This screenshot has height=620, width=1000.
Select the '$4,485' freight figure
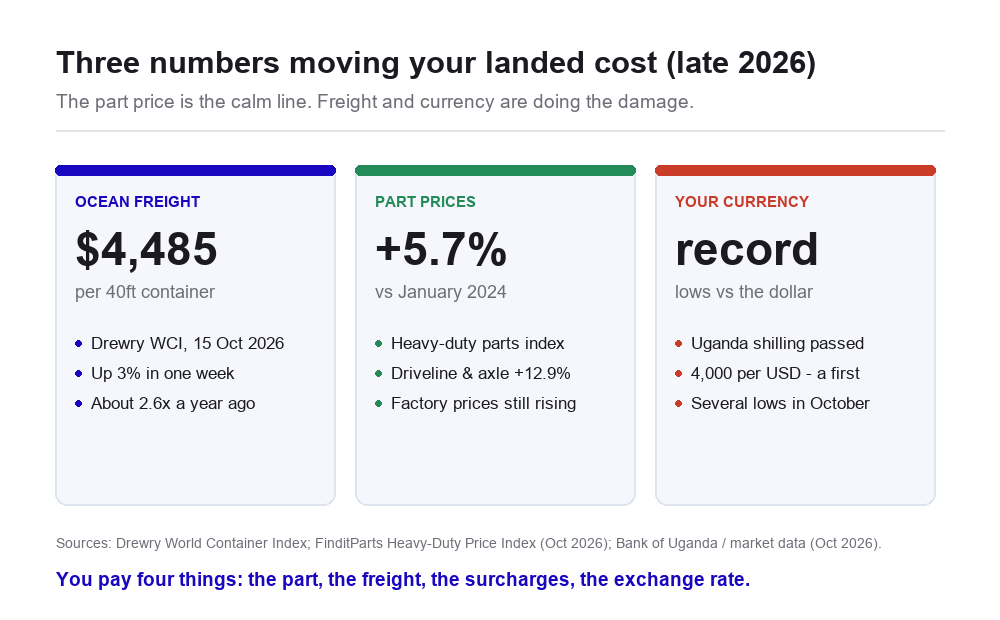pos(147,249)
